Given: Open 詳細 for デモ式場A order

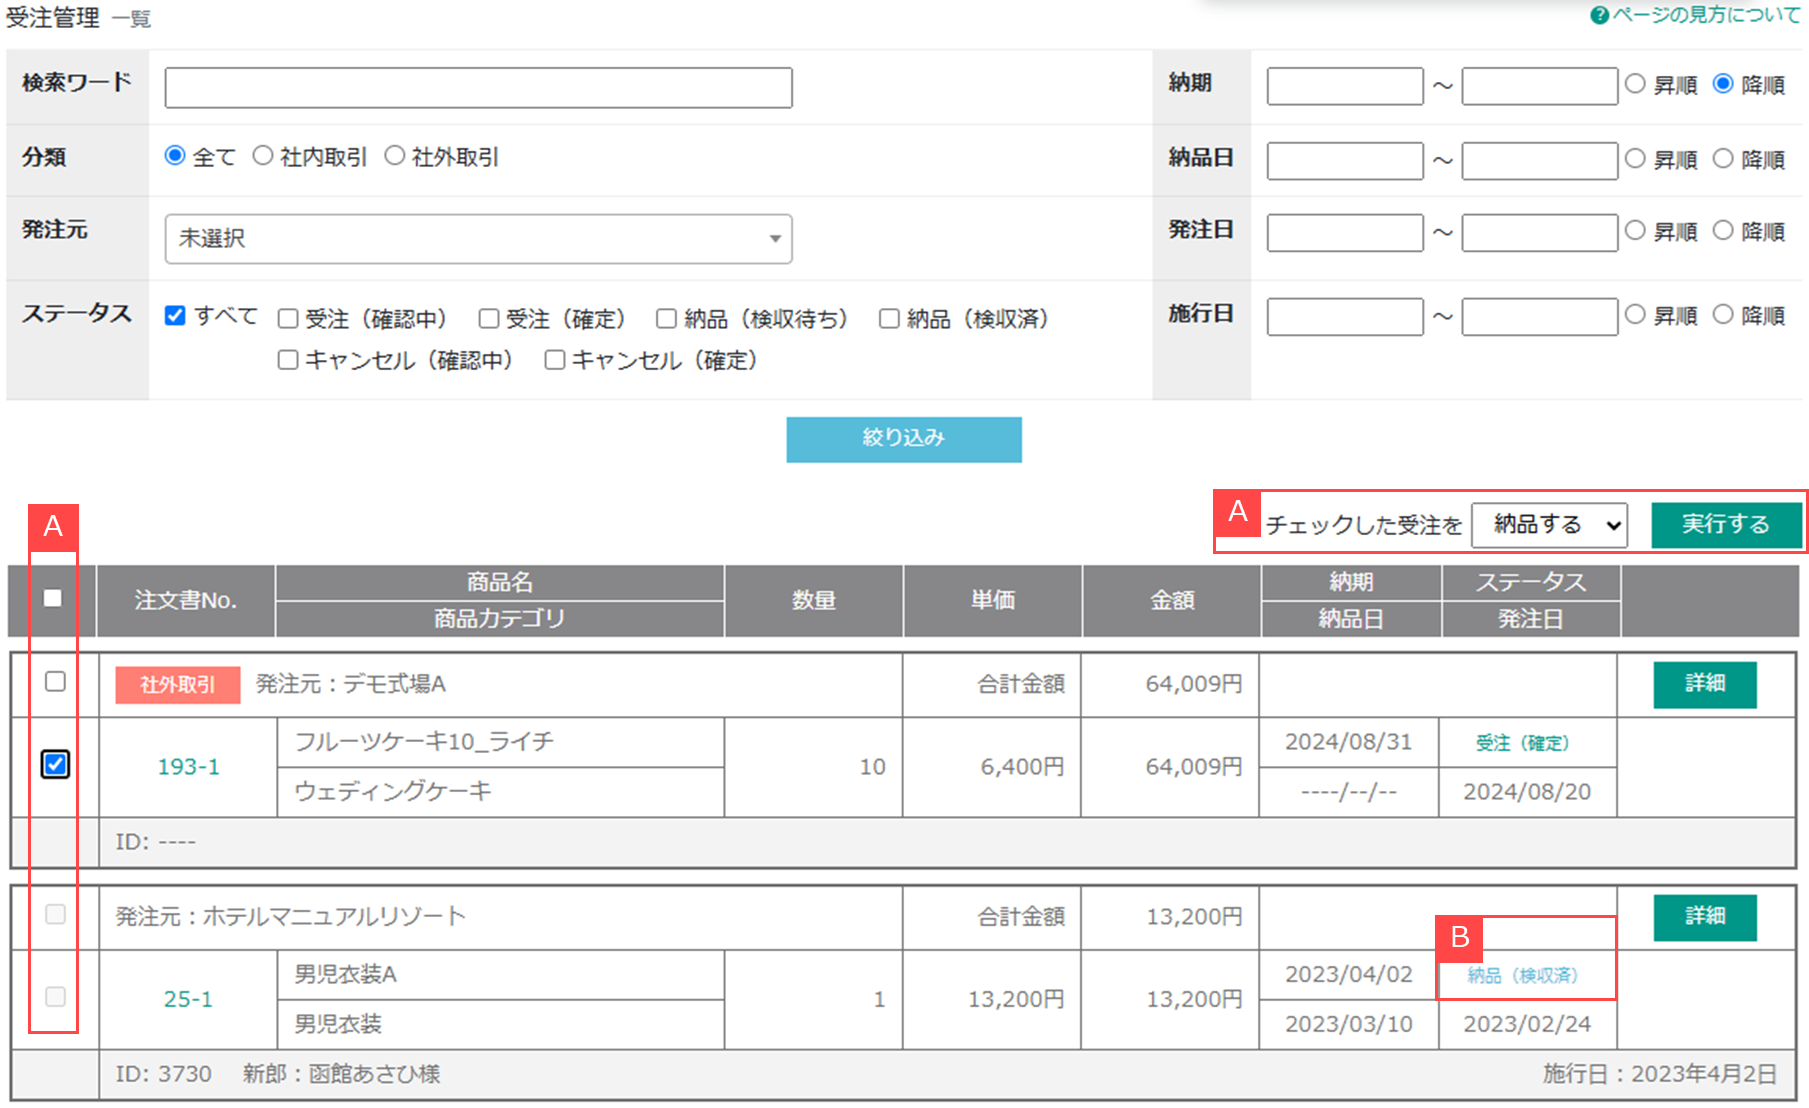Looking at the screenshot, I should click(1704, 684).
